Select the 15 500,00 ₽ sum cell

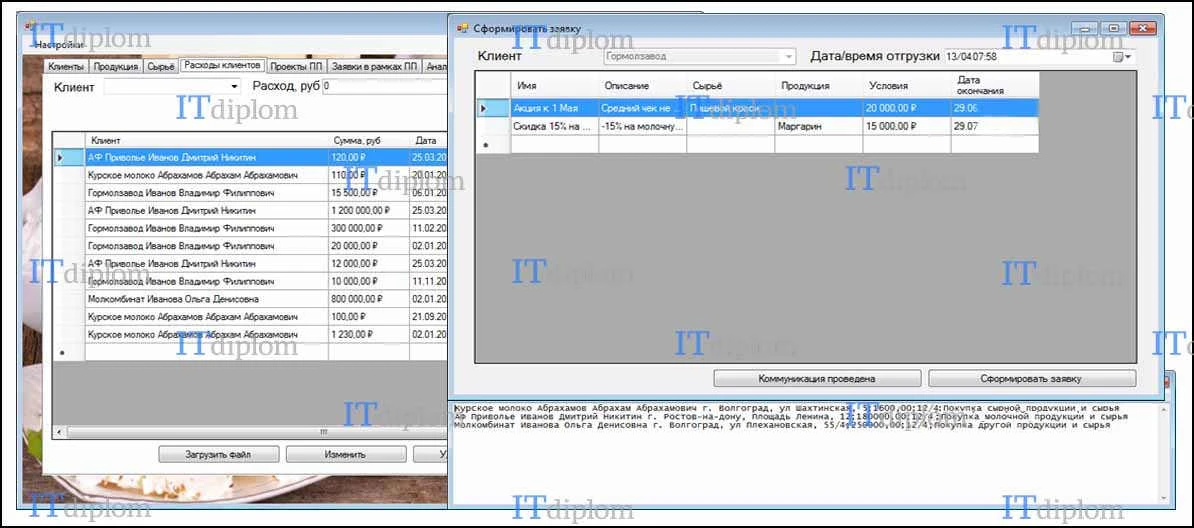coord(369,193)
